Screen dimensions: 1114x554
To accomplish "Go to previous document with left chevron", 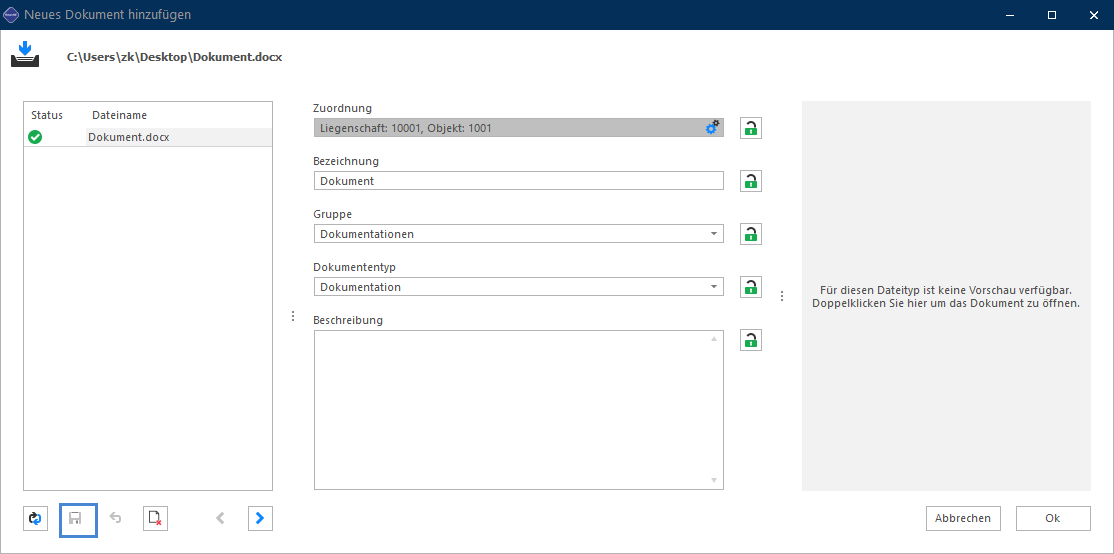I will click(x=220, y=518).
